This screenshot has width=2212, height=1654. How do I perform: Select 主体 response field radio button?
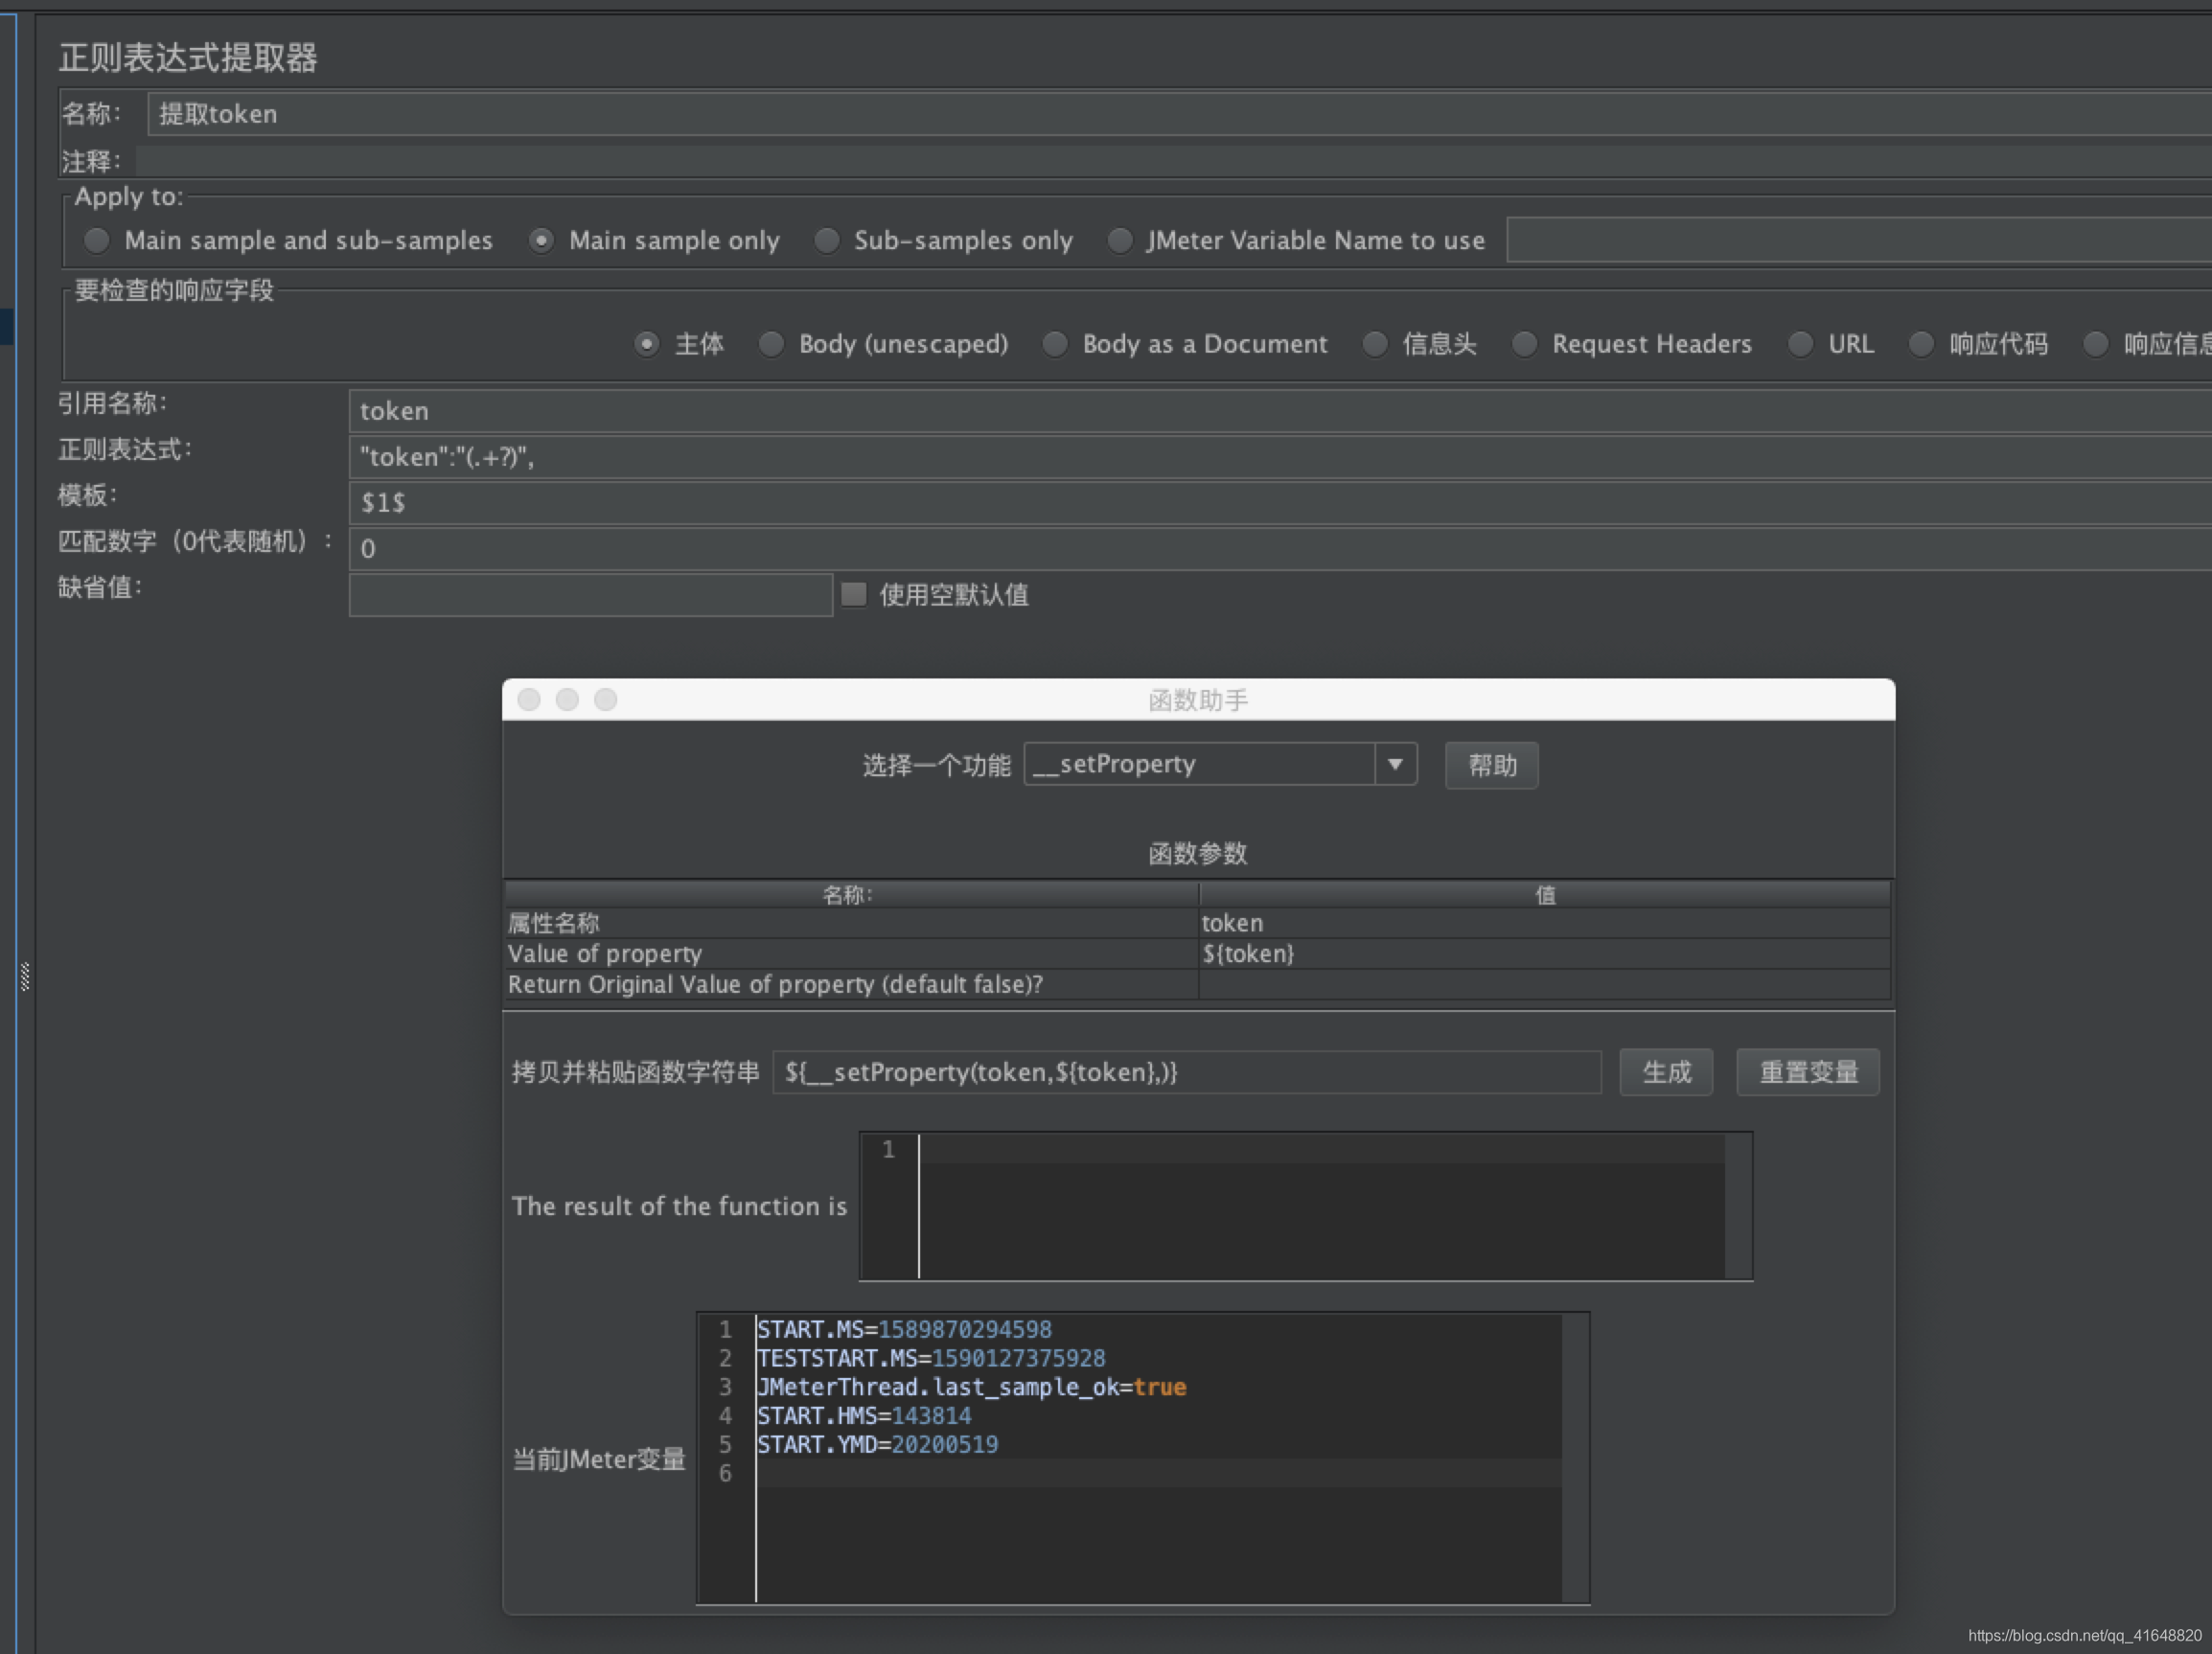[631, 342]
